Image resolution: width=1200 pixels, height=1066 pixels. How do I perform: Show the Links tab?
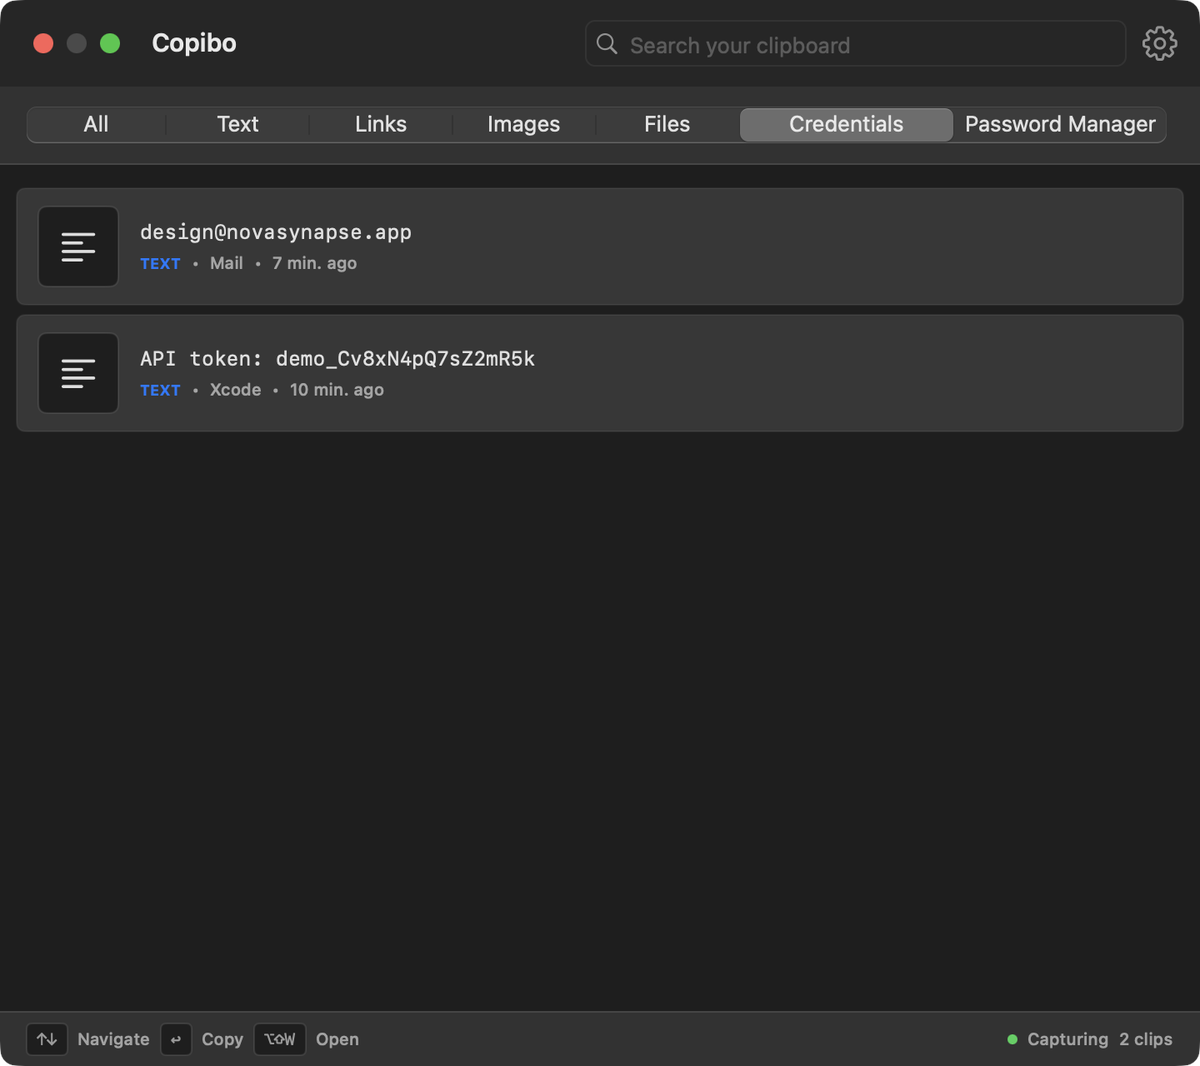click(381, 124)
